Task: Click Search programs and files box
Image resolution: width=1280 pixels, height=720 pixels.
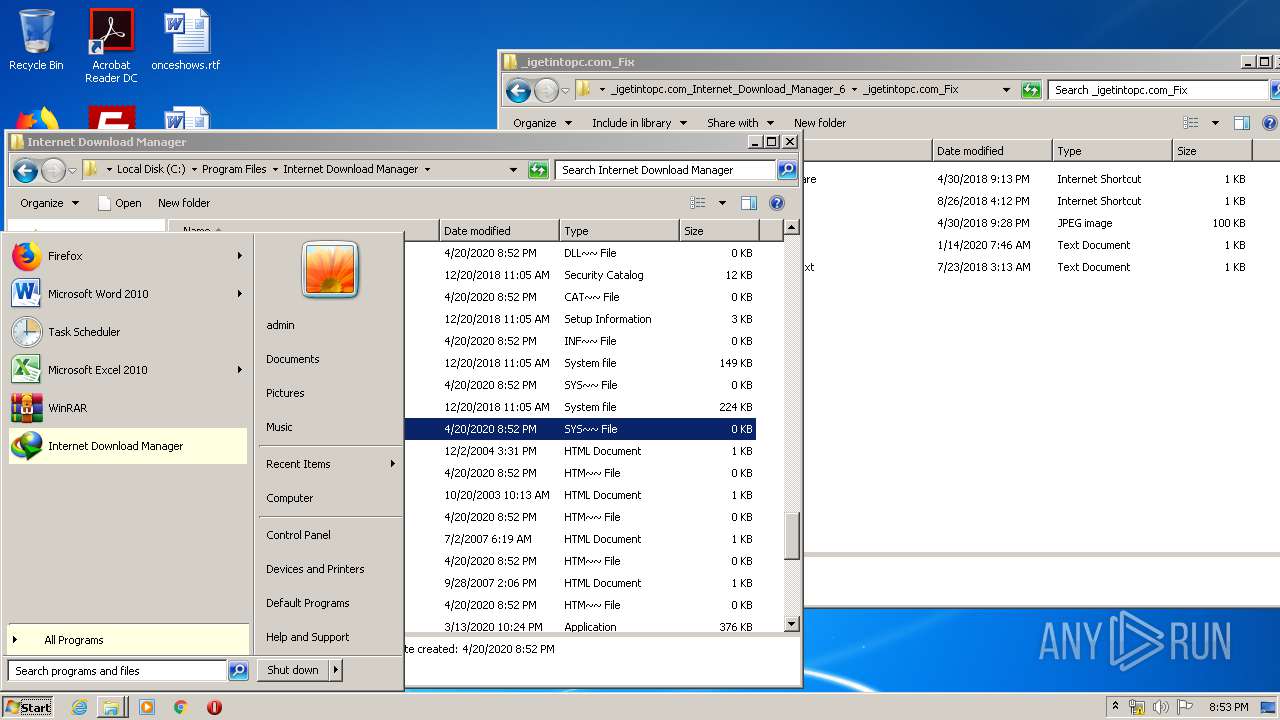Action: tap(117, 671)
